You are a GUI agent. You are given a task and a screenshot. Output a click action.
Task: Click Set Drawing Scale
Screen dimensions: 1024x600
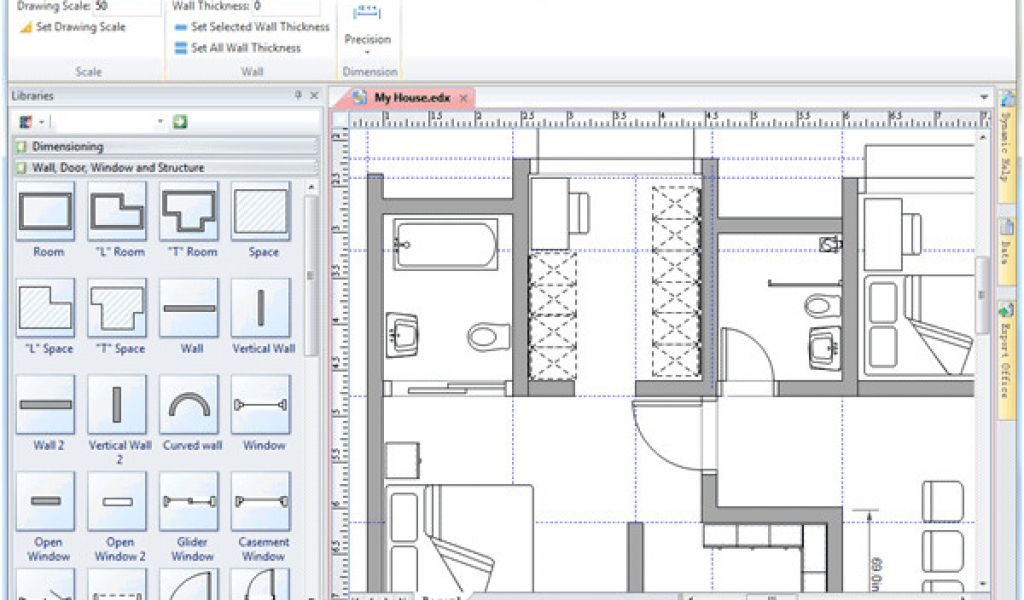80,27
